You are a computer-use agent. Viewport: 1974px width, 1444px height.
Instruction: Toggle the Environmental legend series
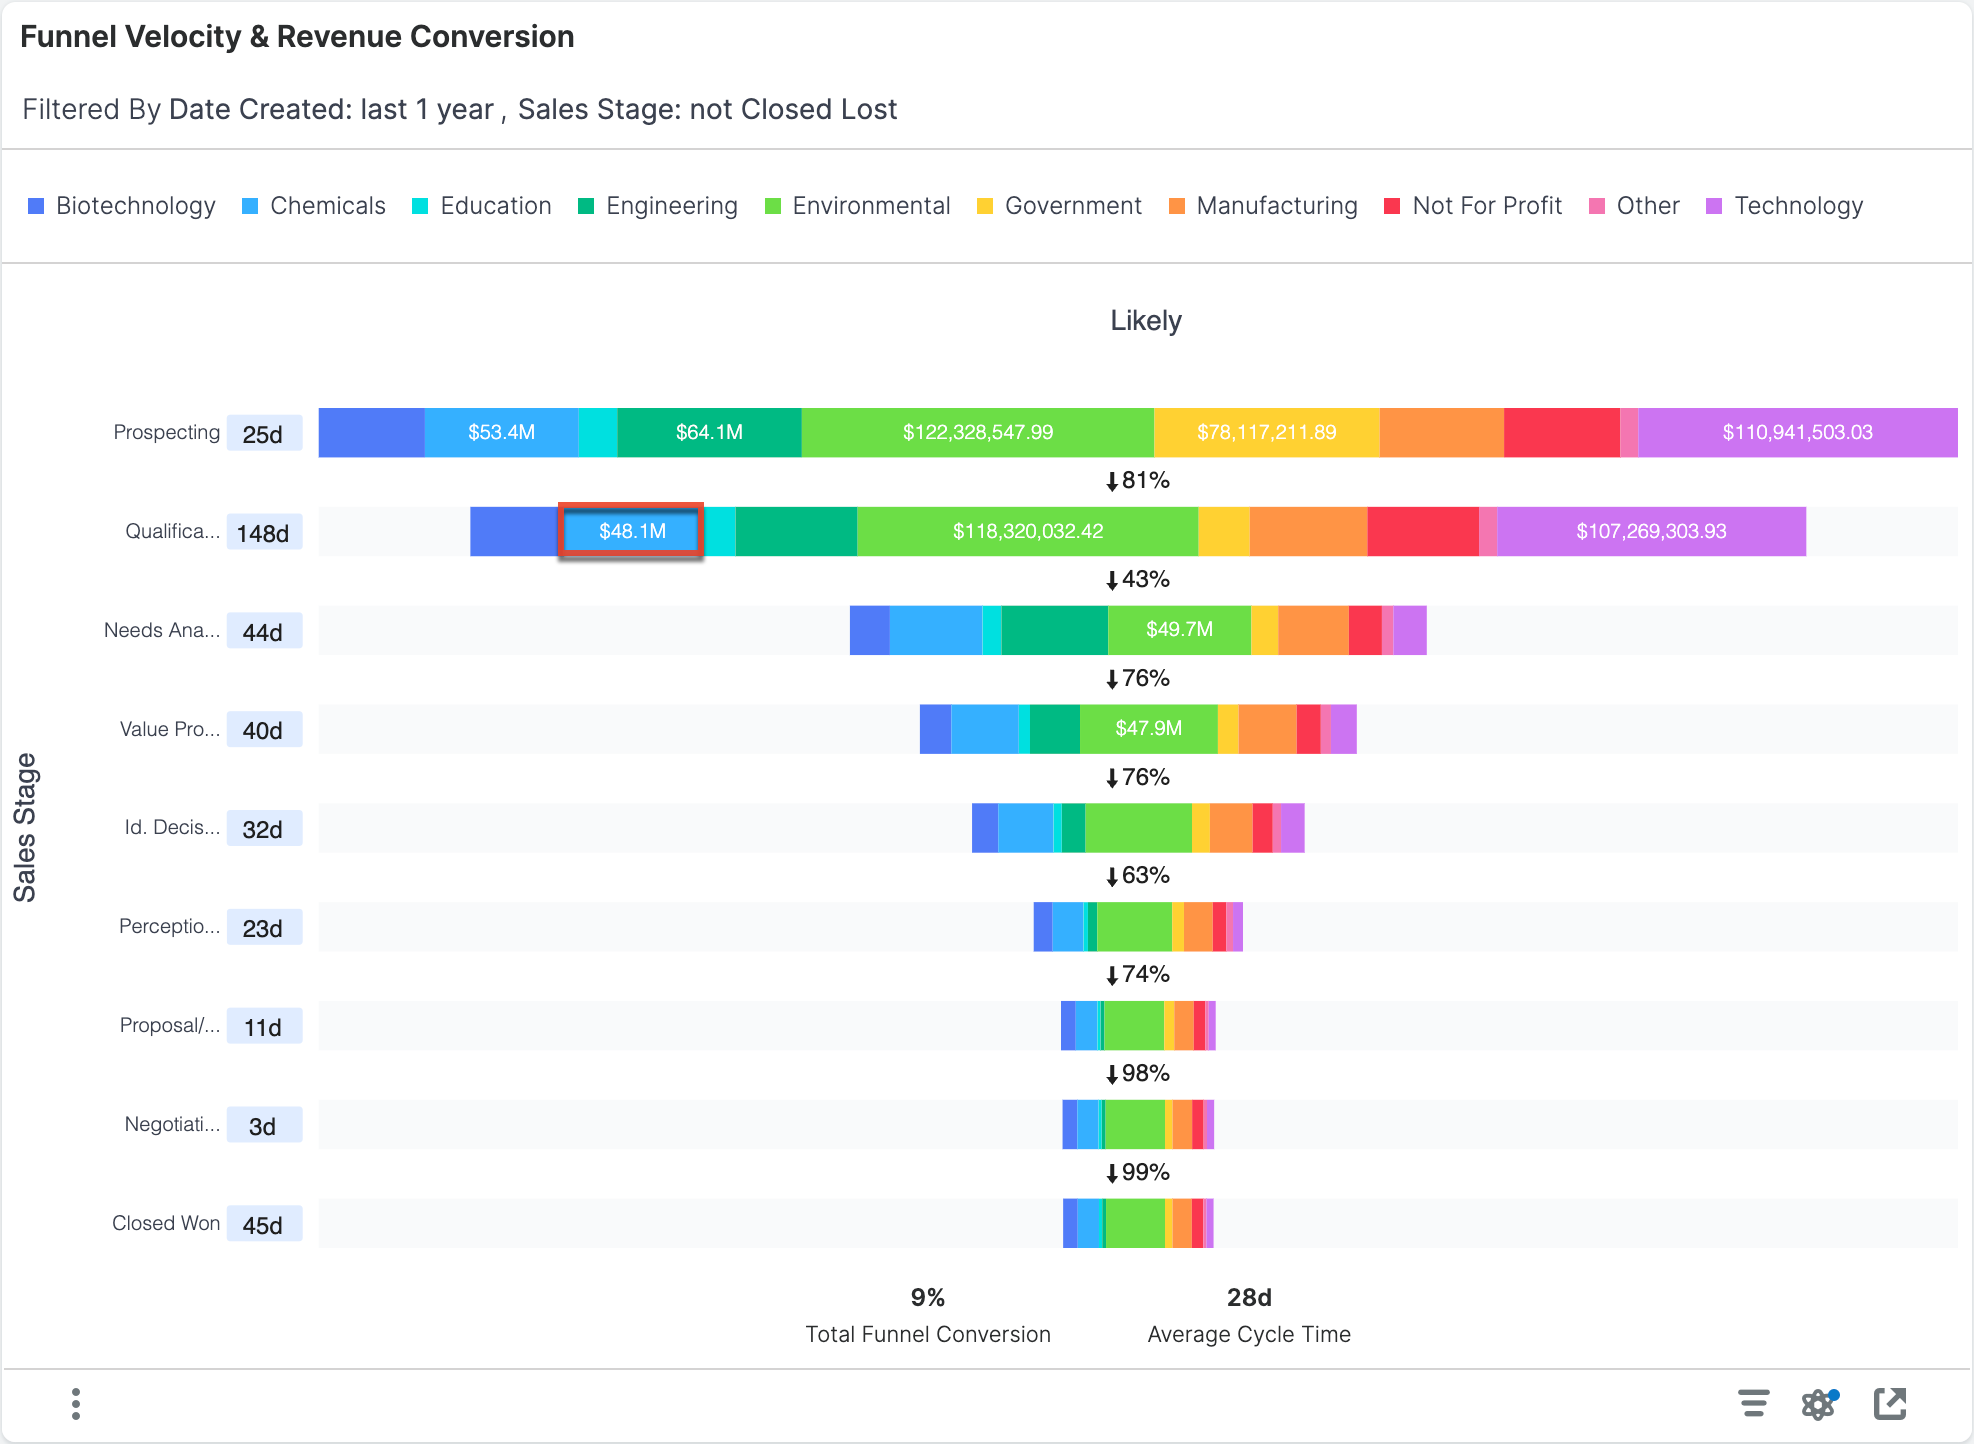click(x=870, y=206)
